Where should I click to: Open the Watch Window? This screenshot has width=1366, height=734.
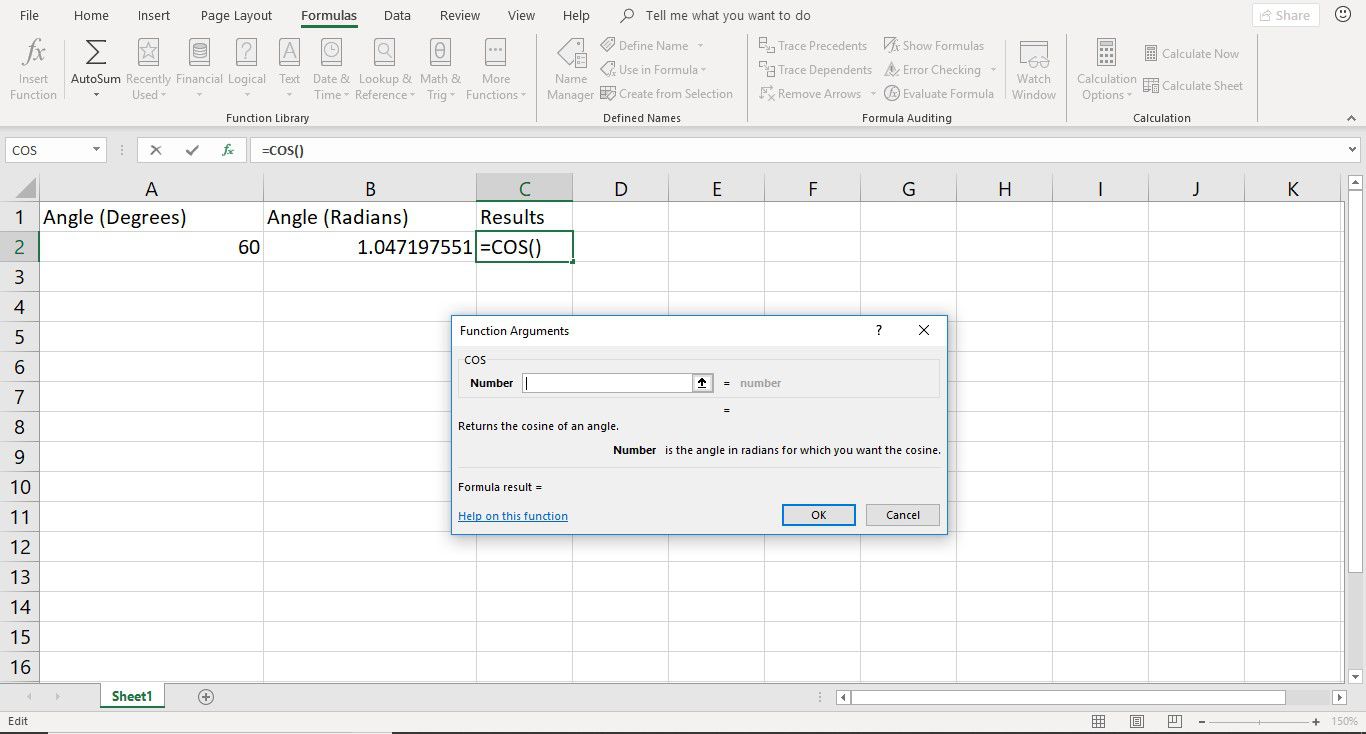coord(1033,70)
